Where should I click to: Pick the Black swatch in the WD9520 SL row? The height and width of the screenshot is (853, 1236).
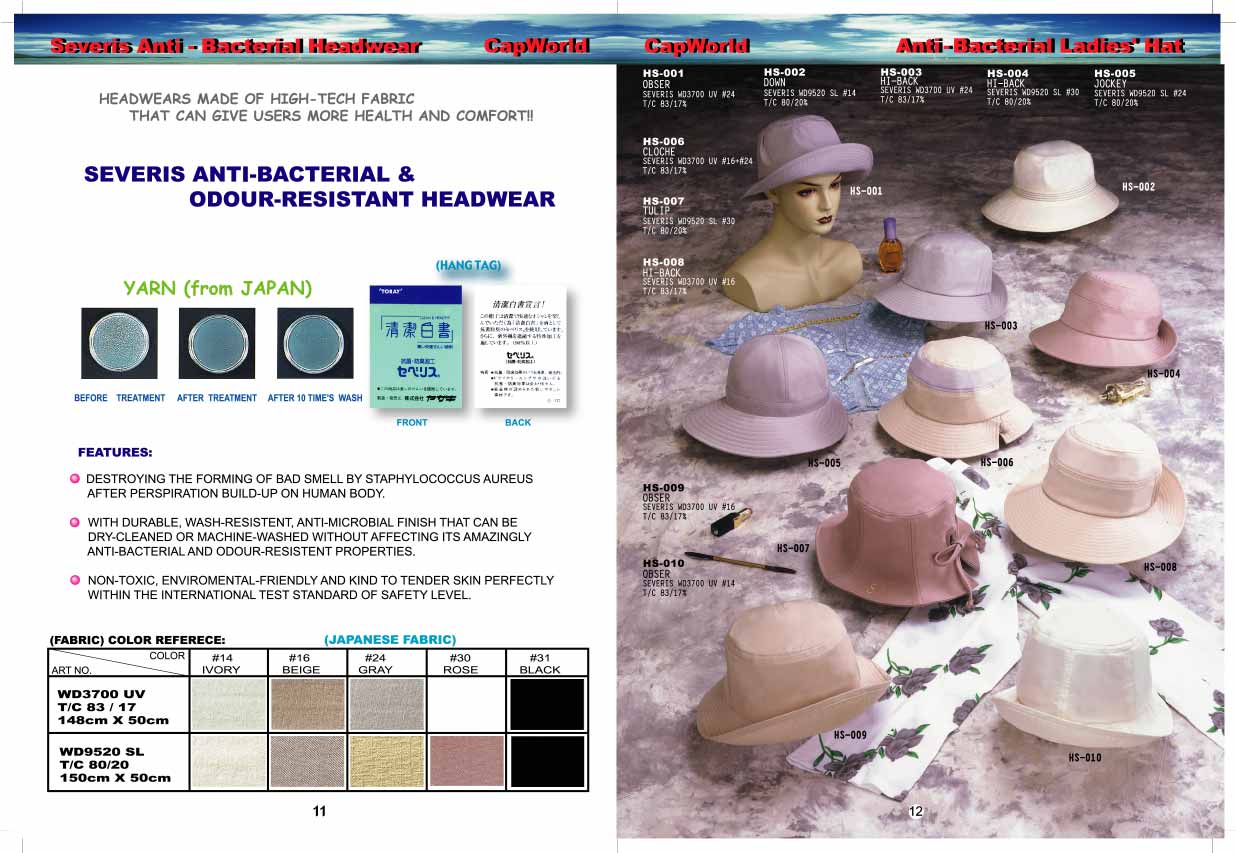547,762
